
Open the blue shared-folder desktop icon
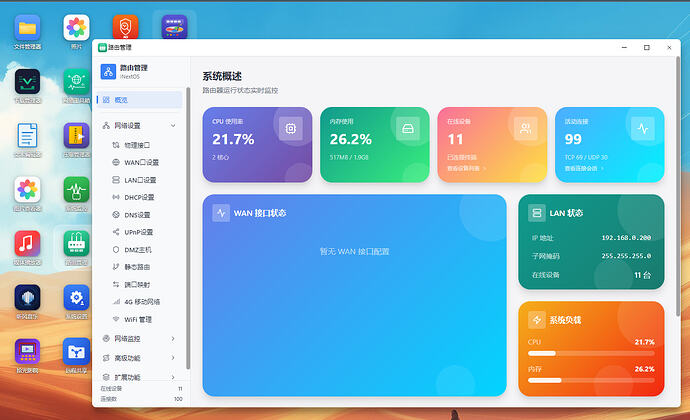click(x=76, y=351)
